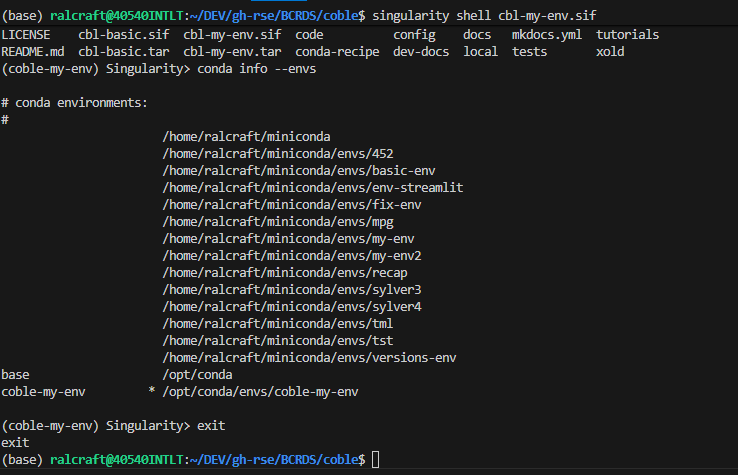The width and height of the screenshot is (738, 475).
Task: Click ralcraft@40540INTLT in the last prompt
Action: pyautogui.click(x=116, y=459)
